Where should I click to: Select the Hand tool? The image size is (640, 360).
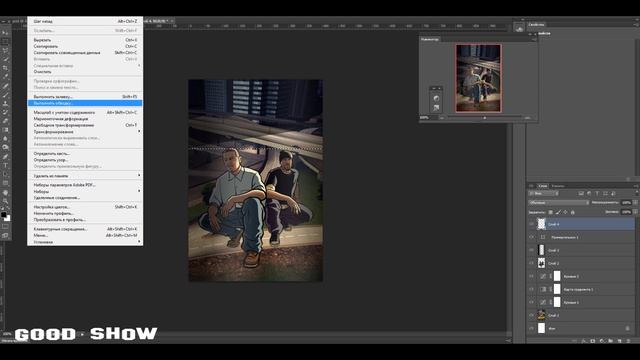5,192
